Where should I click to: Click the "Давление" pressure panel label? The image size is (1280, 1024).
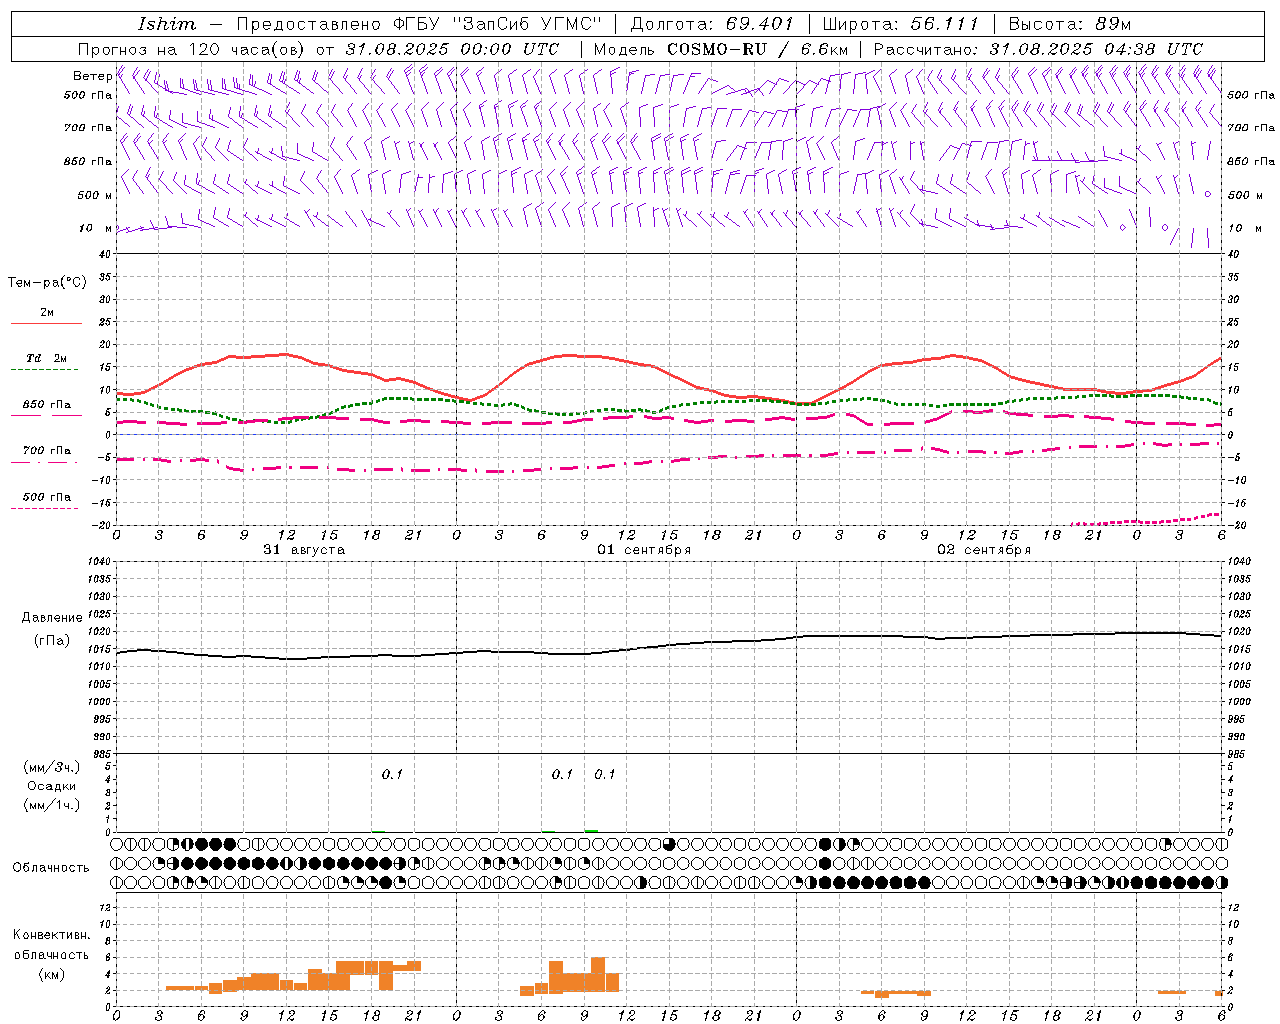tap(52, 618)
